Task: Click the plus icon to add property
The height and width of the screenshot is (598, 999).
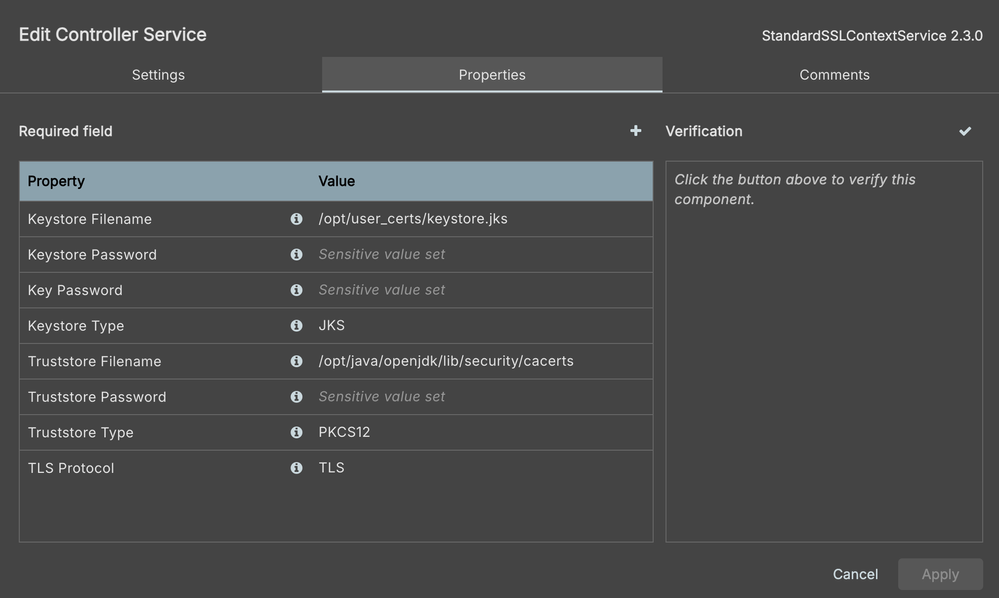Action: [635, 131]
